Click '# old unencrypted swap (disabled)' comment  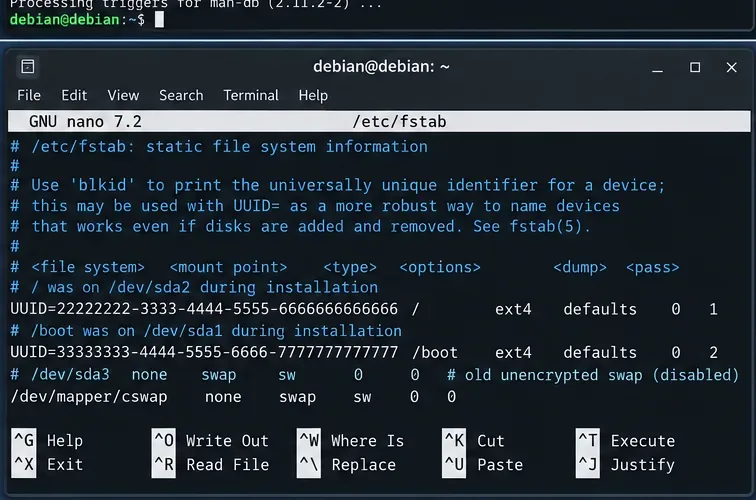pyautogui.click(x=593, y=375)
